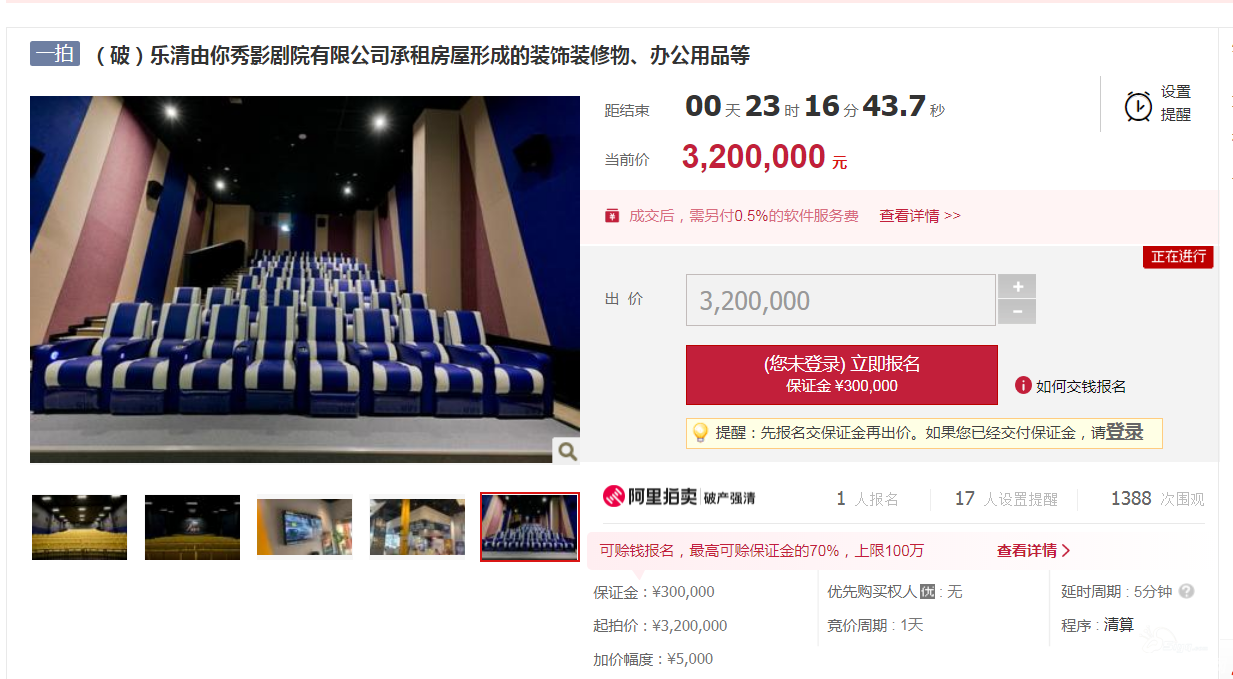Viewport: 1233px width, 679px height.
Task: Click the lightbulb tip icon
Action: pyautogui.click(x=700, y=433)
